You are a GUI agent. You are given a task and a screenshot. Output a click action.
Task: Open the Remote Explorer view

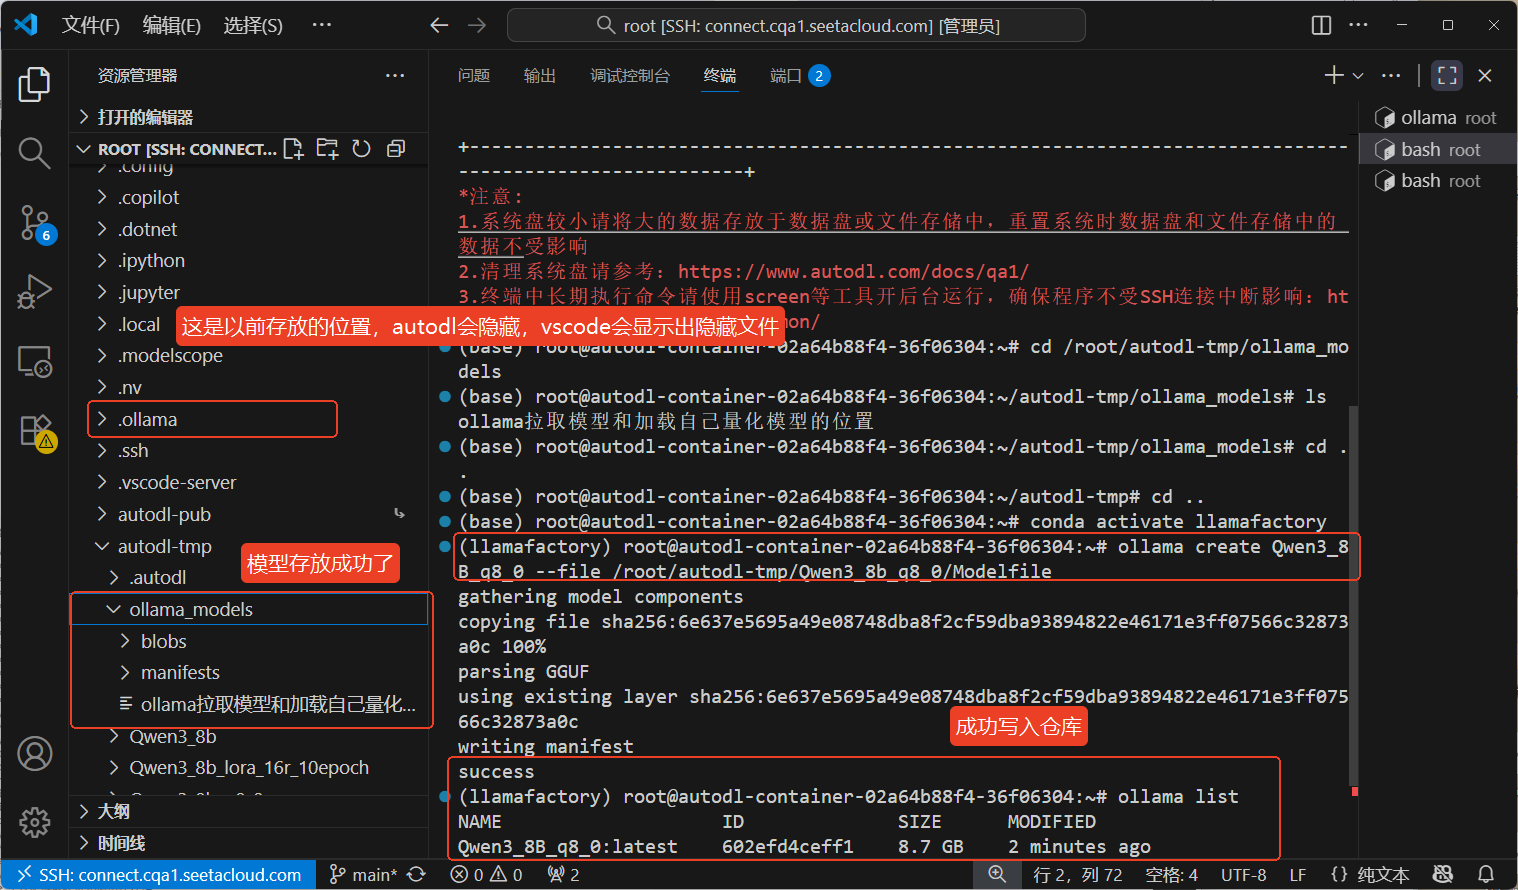pos(34,361)
